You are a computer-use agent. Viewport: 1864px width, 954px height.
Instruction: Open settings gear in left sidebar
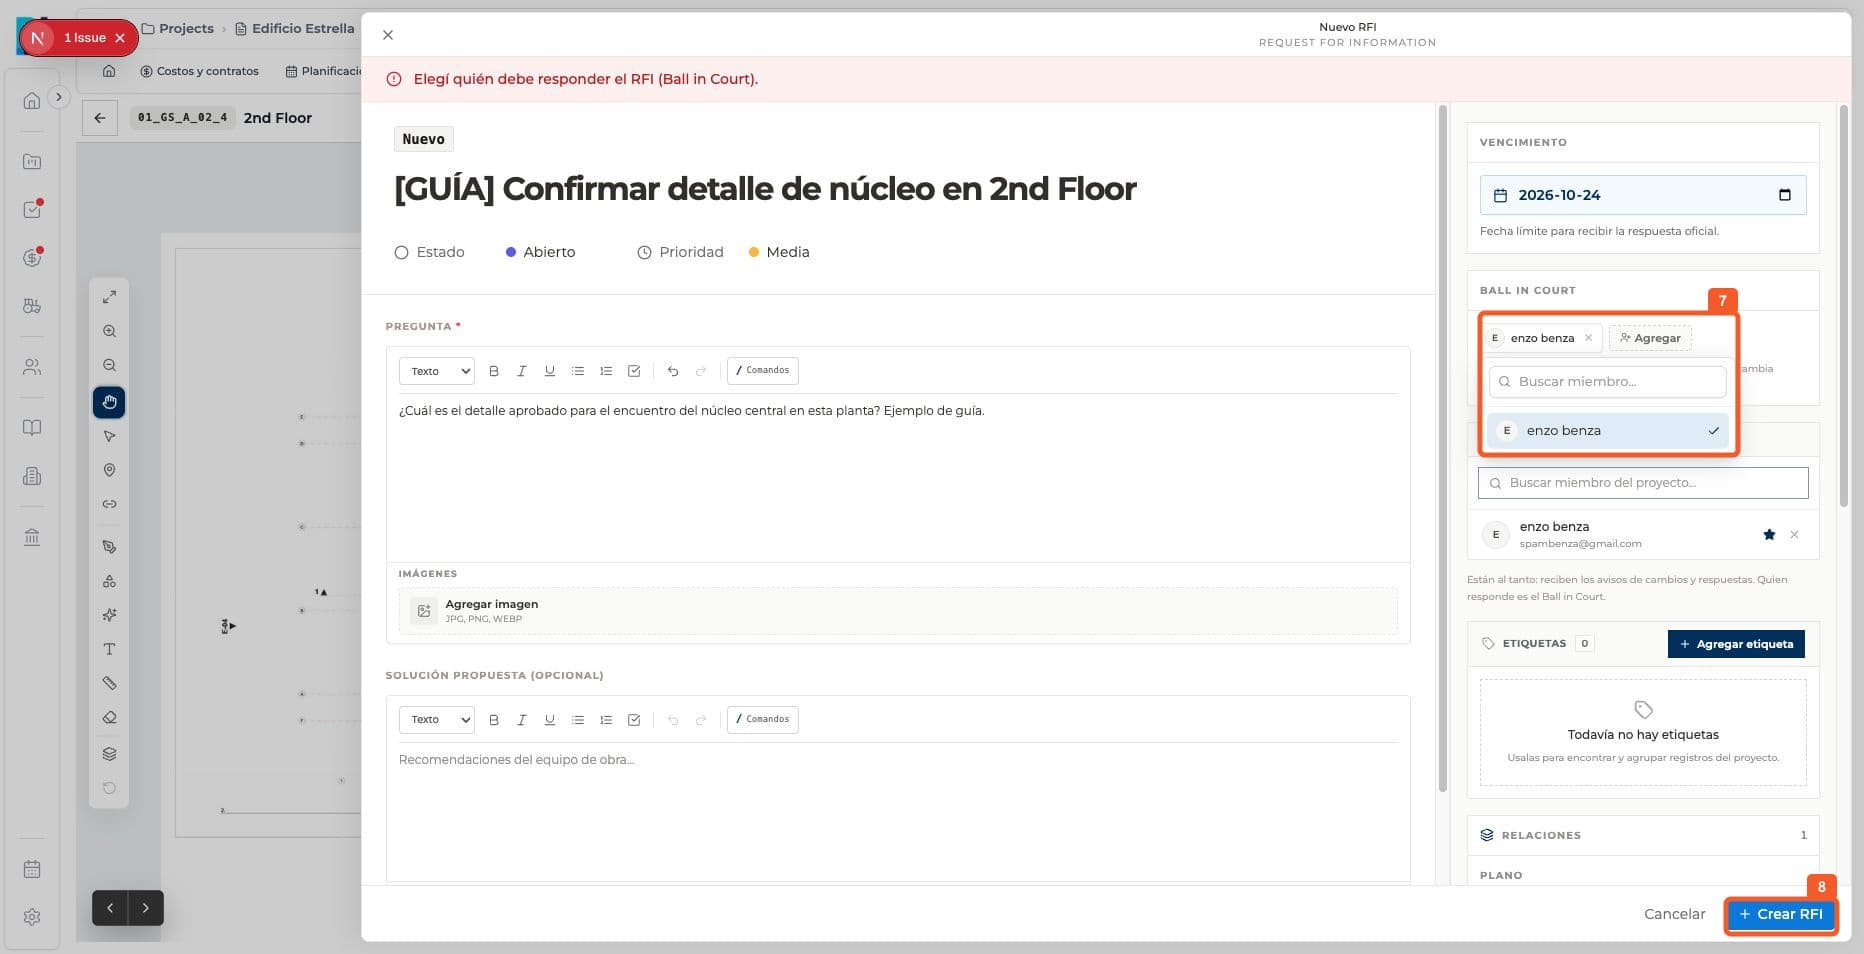tap(32, 917)
